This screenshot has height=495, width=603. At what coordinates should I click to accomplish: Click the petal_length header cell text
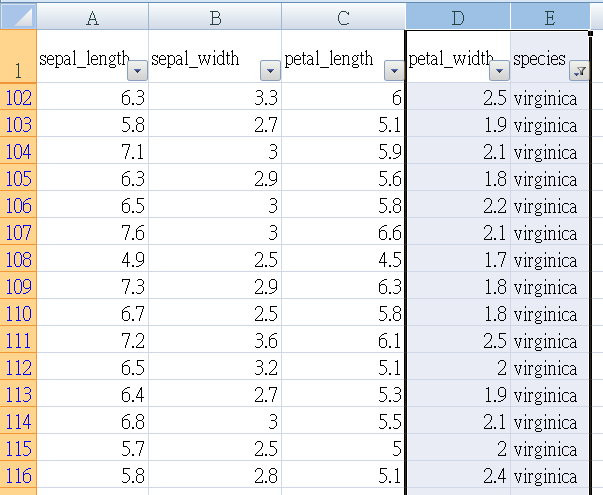tap(329, 59)
